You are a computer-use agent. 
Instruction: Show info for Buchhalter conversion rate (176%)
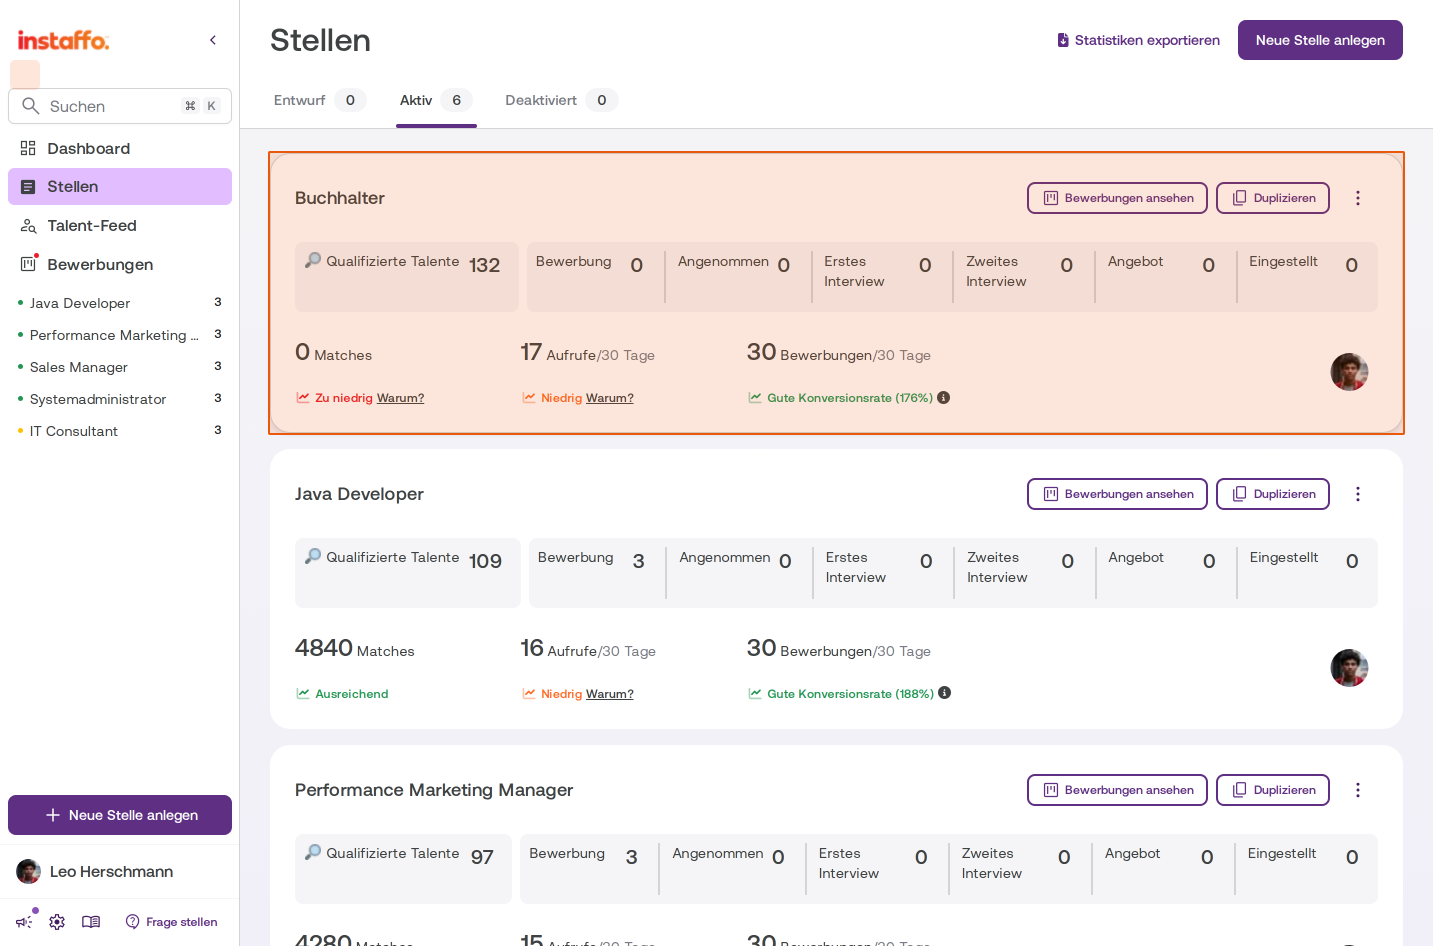tap(944, 397)
